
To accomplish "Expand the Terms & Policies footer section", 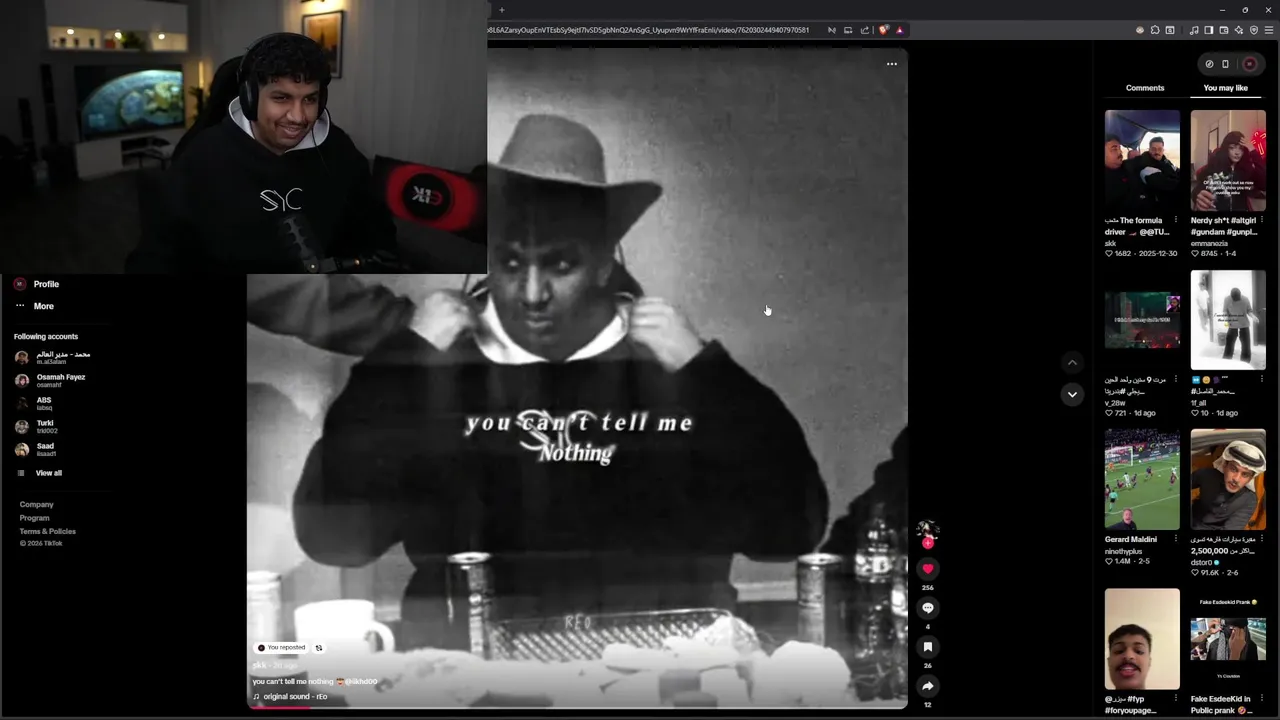I will coord(48,531).
